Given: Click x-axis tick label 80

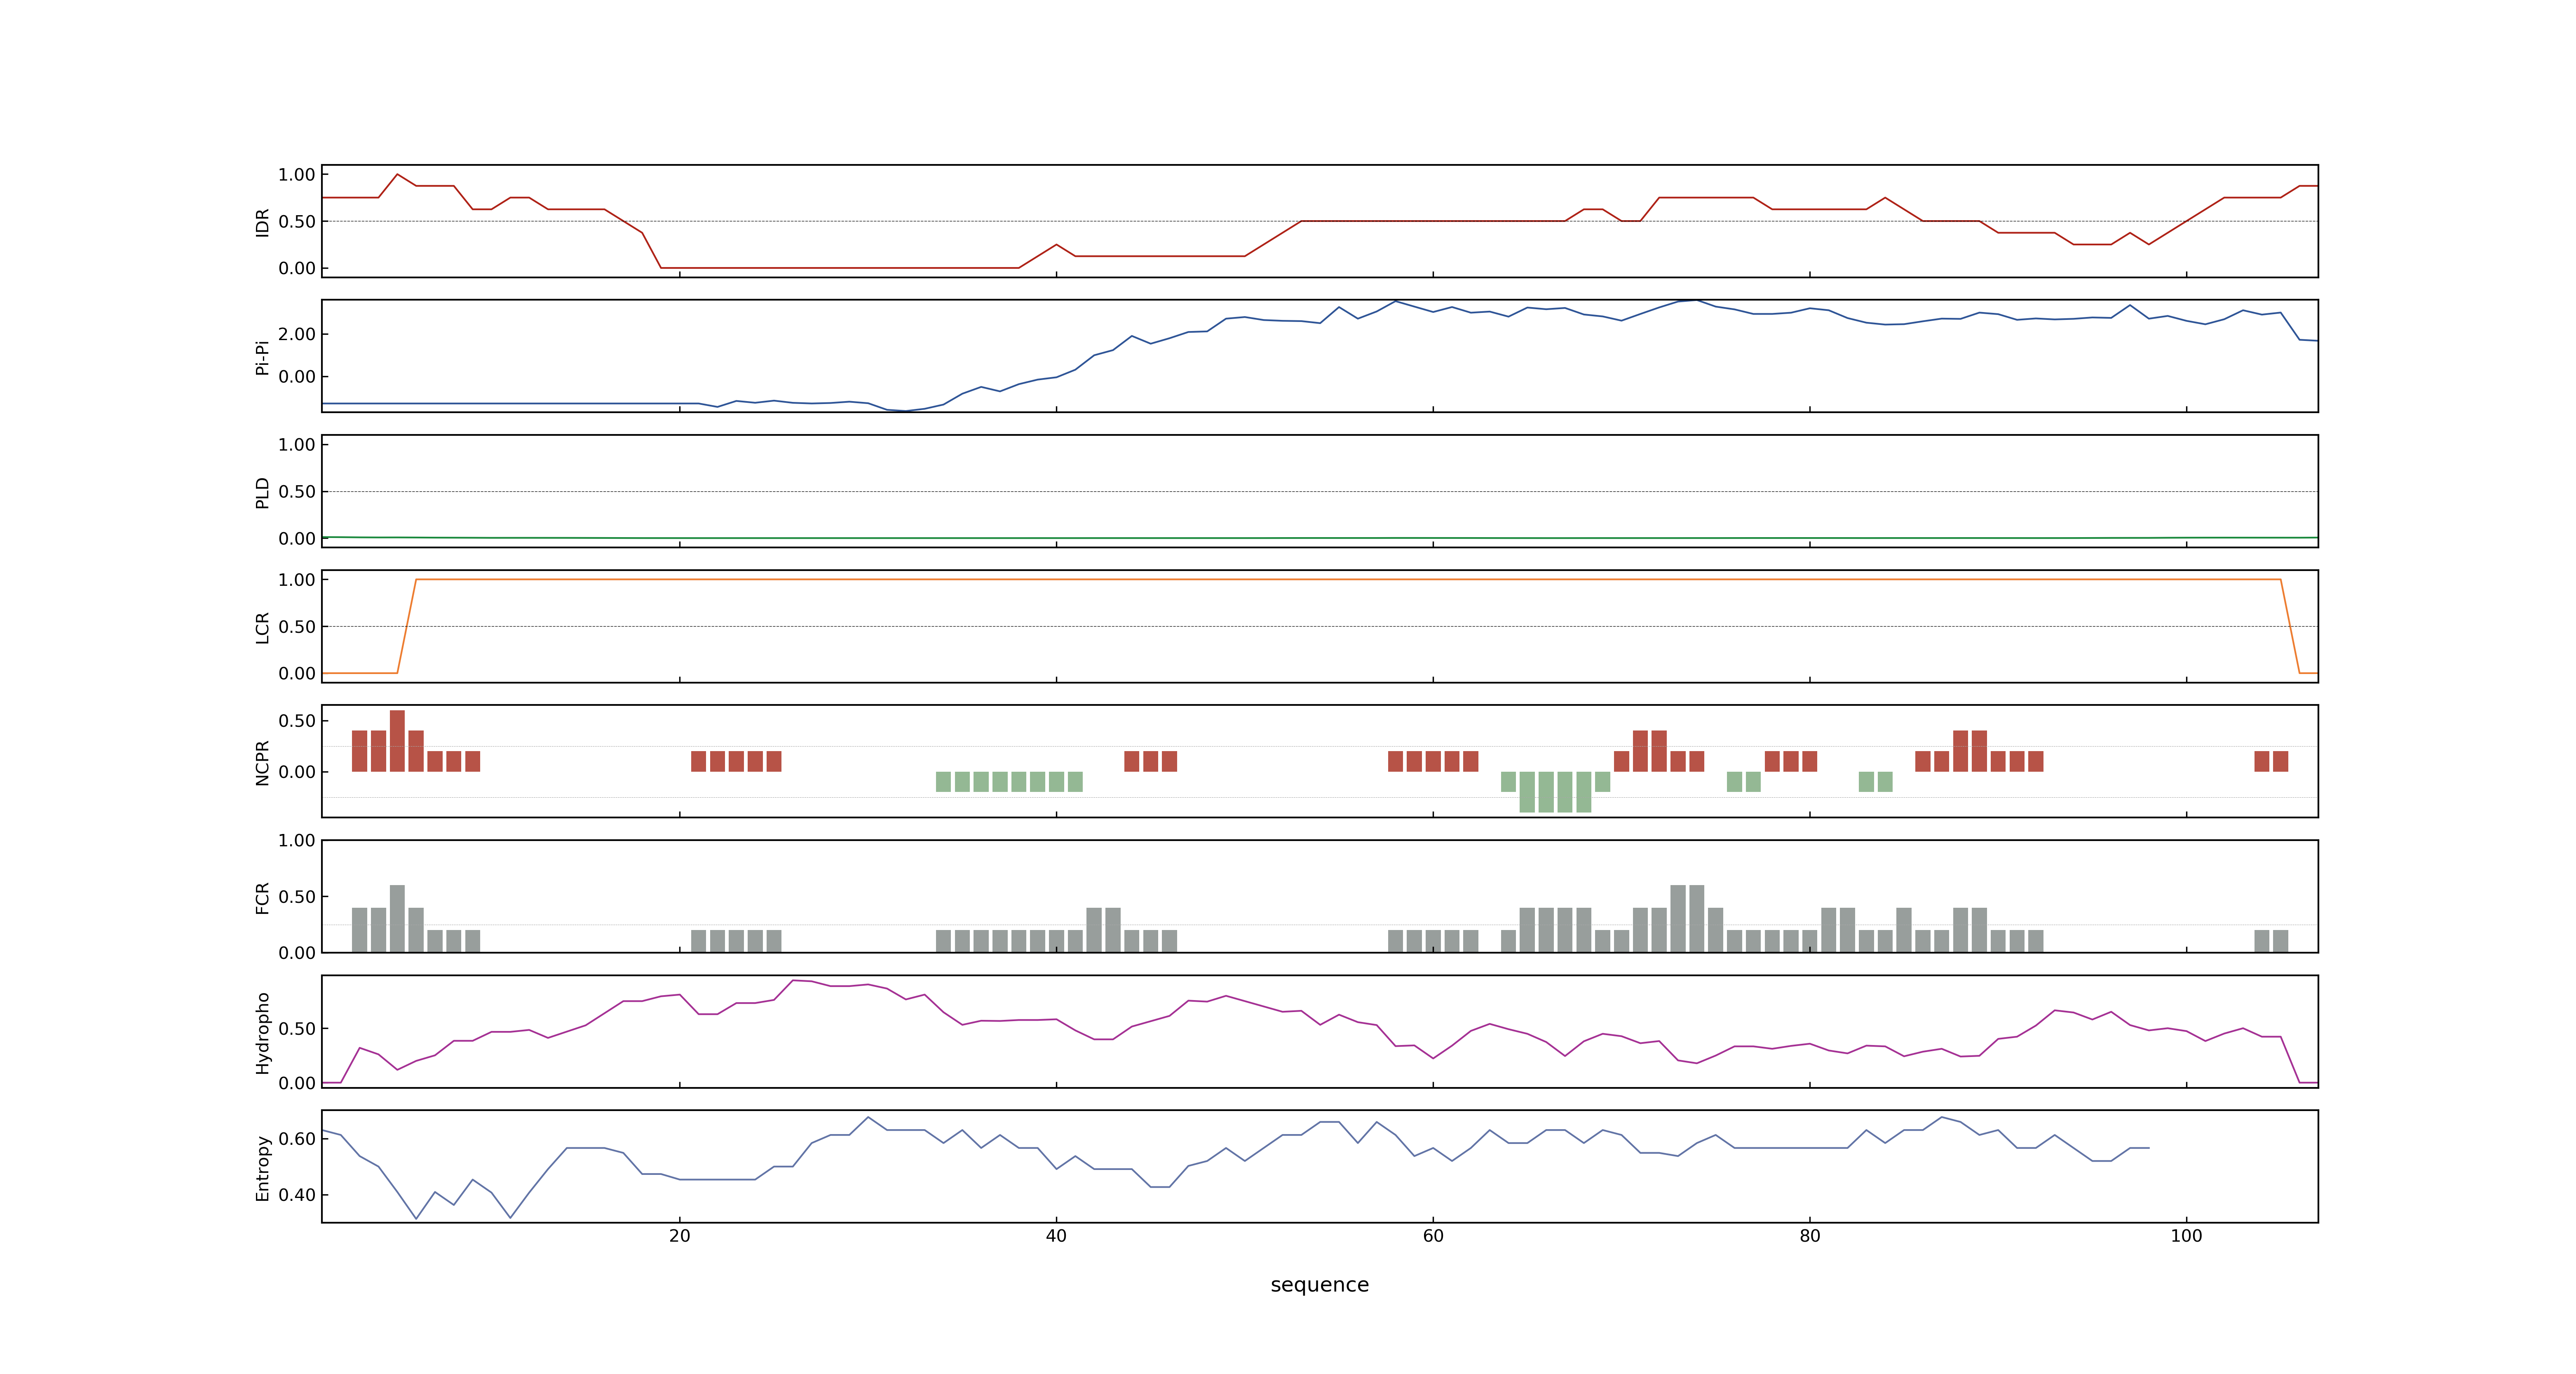Looking at the screenshot, I should pos(1809,1236).
